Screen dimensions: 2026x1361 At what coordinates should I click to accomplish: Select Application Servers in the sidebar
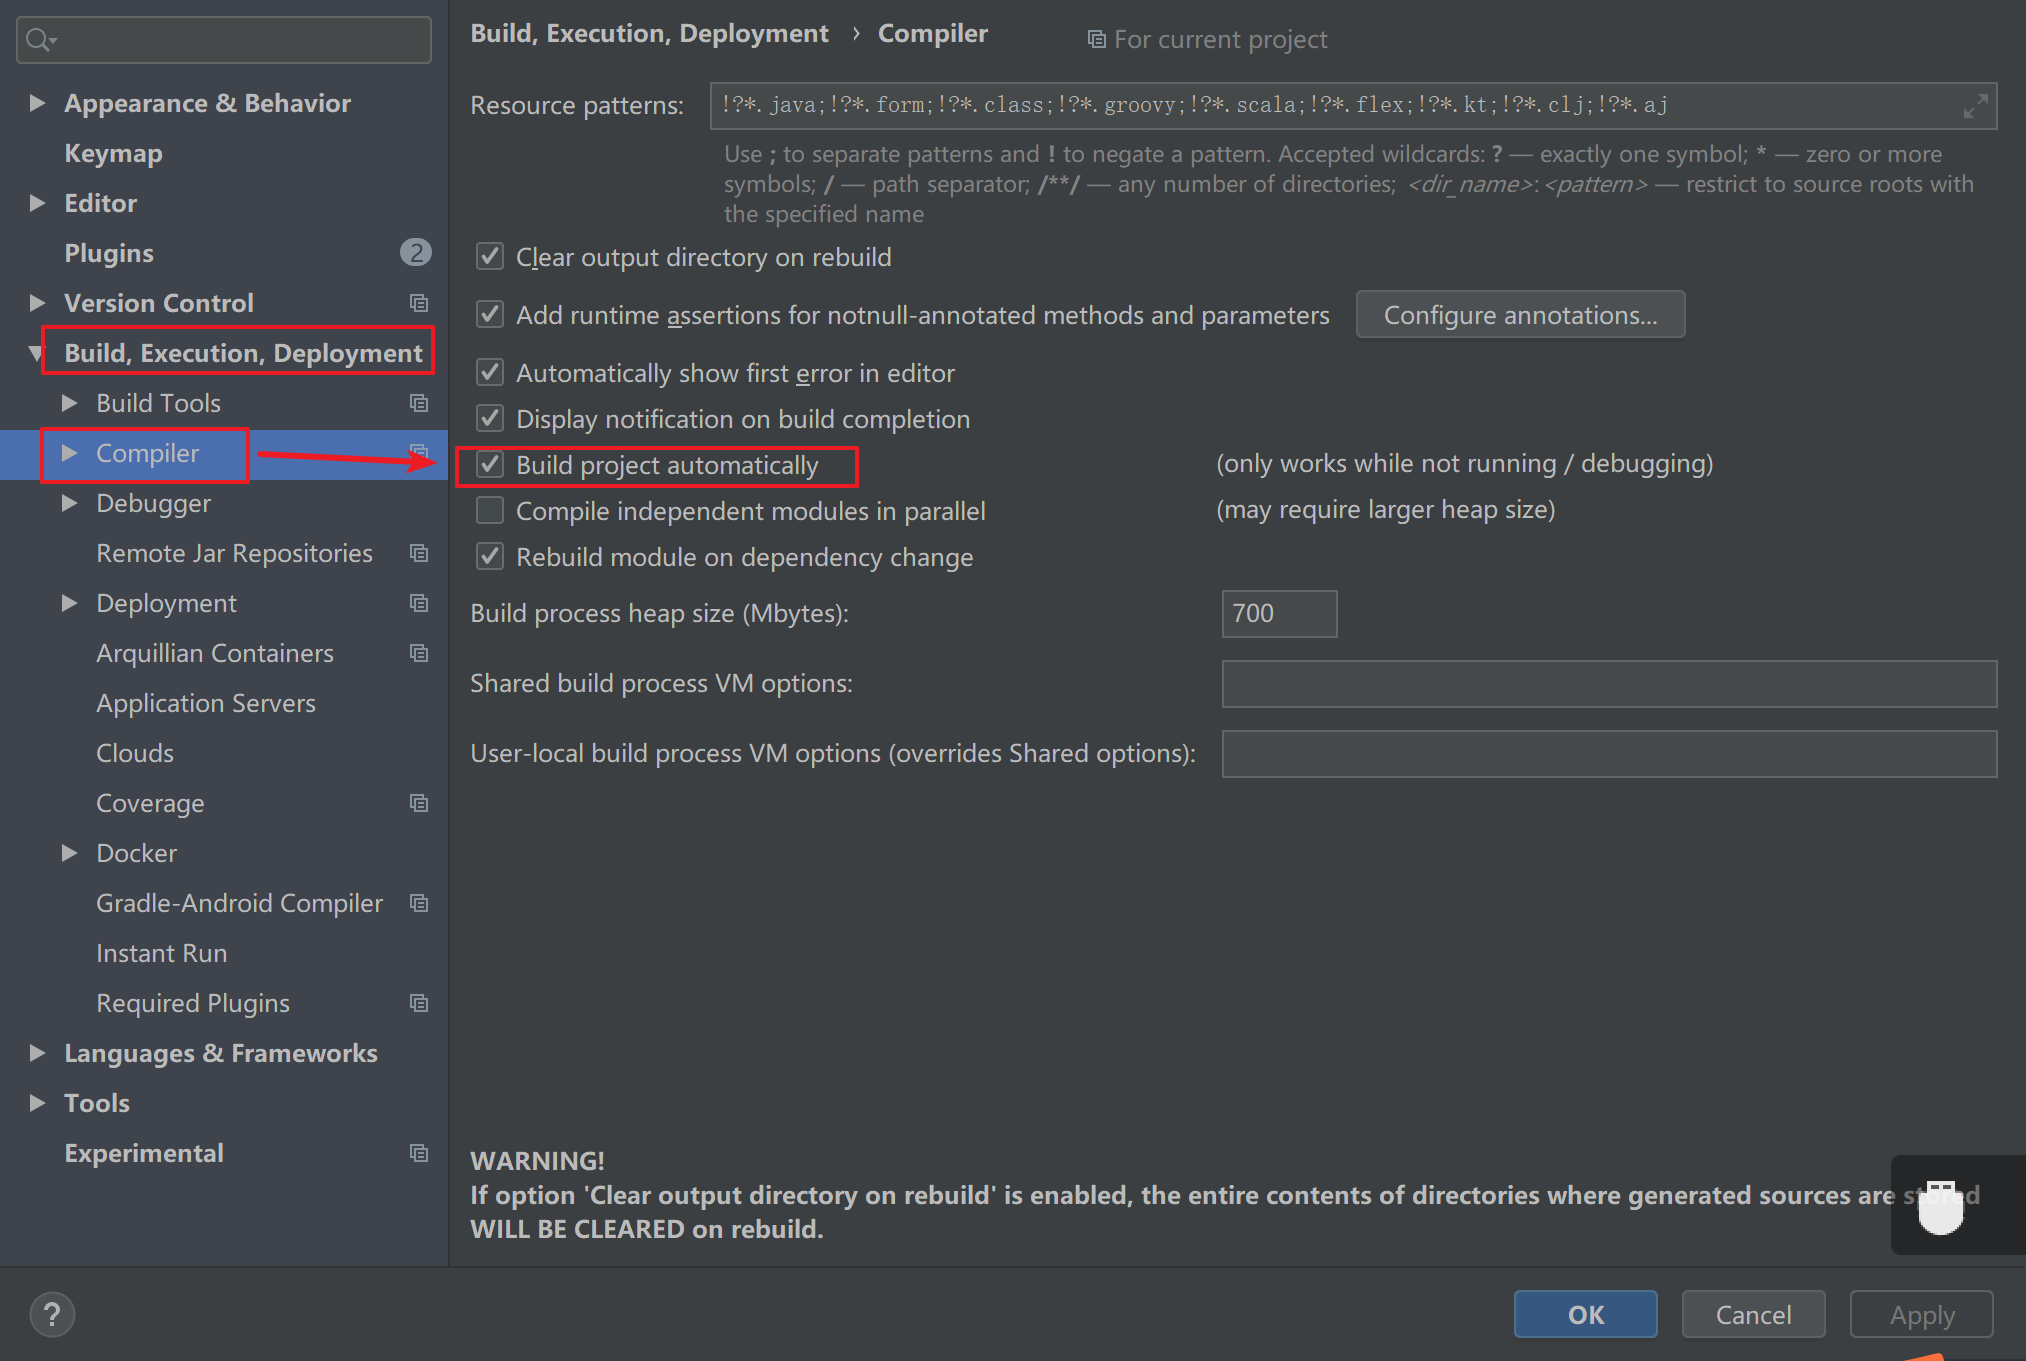205,703
